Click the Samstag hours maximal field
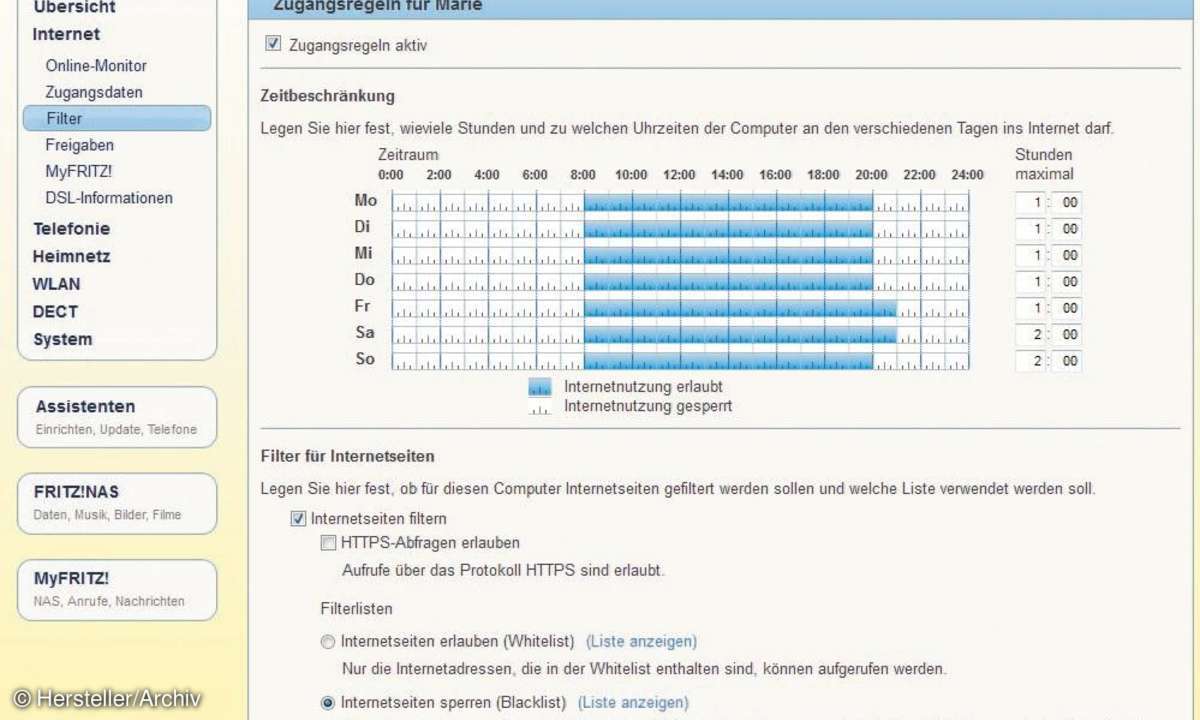Screen dimensions: 1200x720 tap(1030, 335)
